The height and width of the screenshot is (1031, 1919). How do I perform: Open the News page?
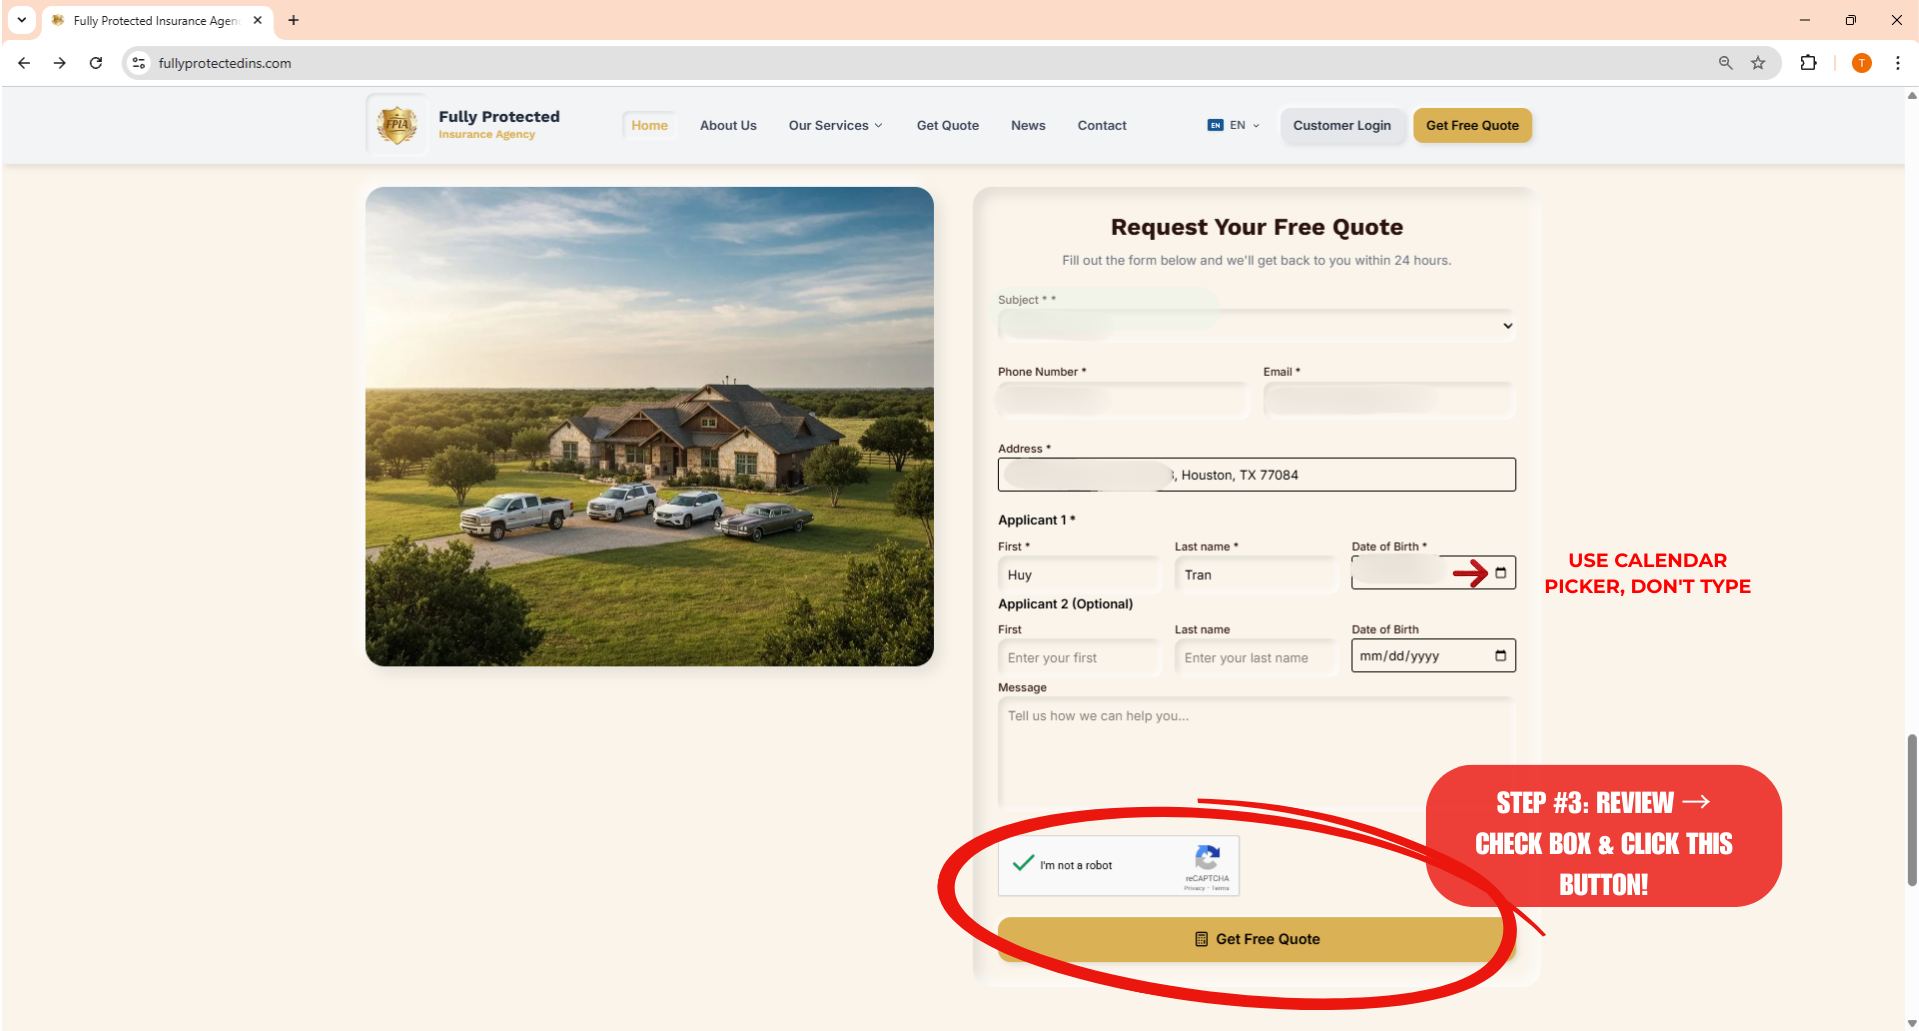[x=1028, y=125]
